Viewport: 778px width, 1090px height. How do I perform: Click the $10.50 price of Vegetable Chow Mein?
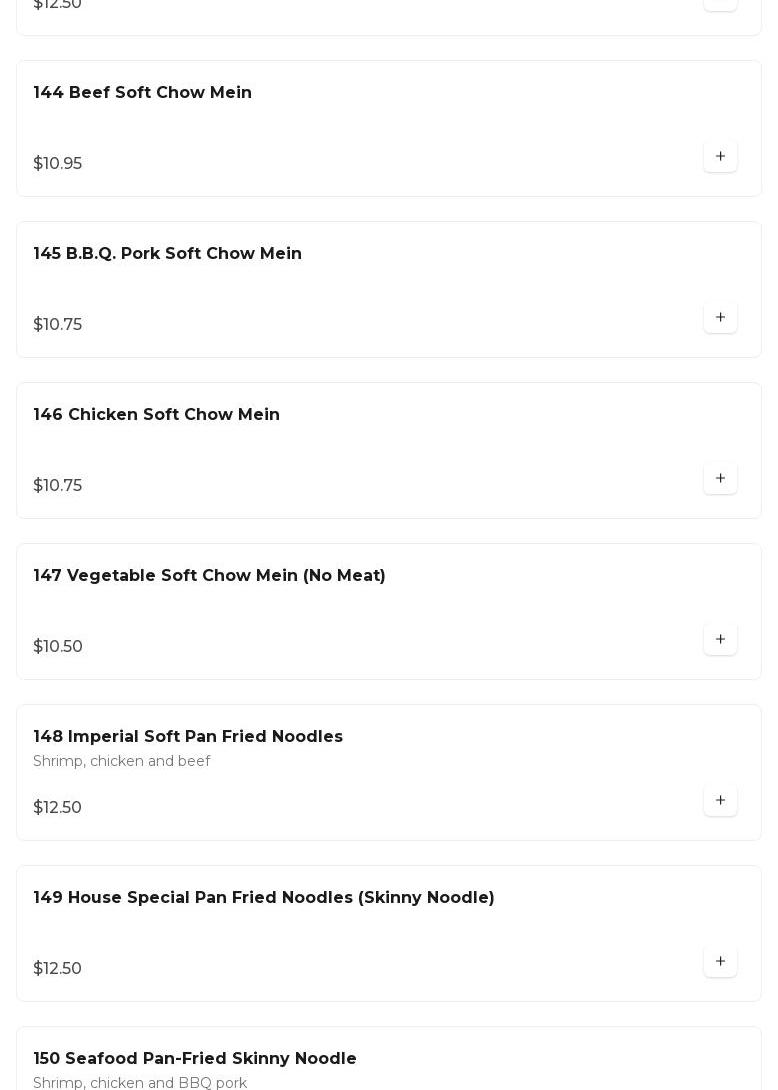58,646
